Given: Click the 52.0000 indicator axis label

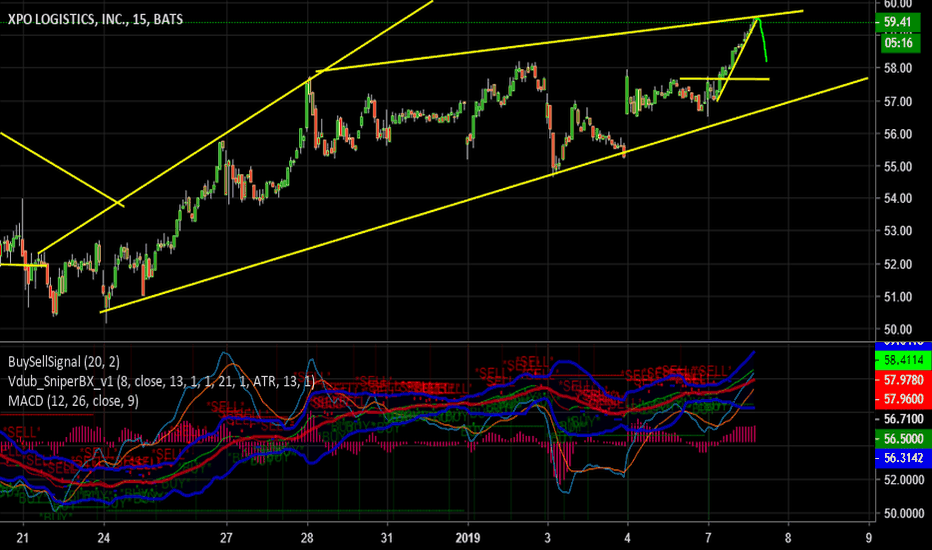Looking at the screenshot, I should (903, 479).
